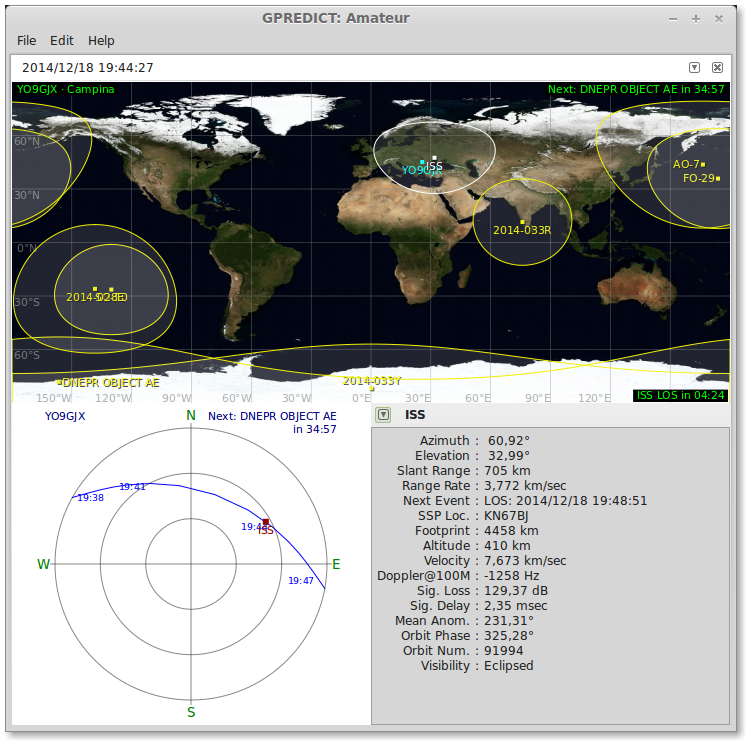Click the Azimuth value 60,92°
Image resolution: width=746 pixels, height=741 pixels.
click(509, 441)
